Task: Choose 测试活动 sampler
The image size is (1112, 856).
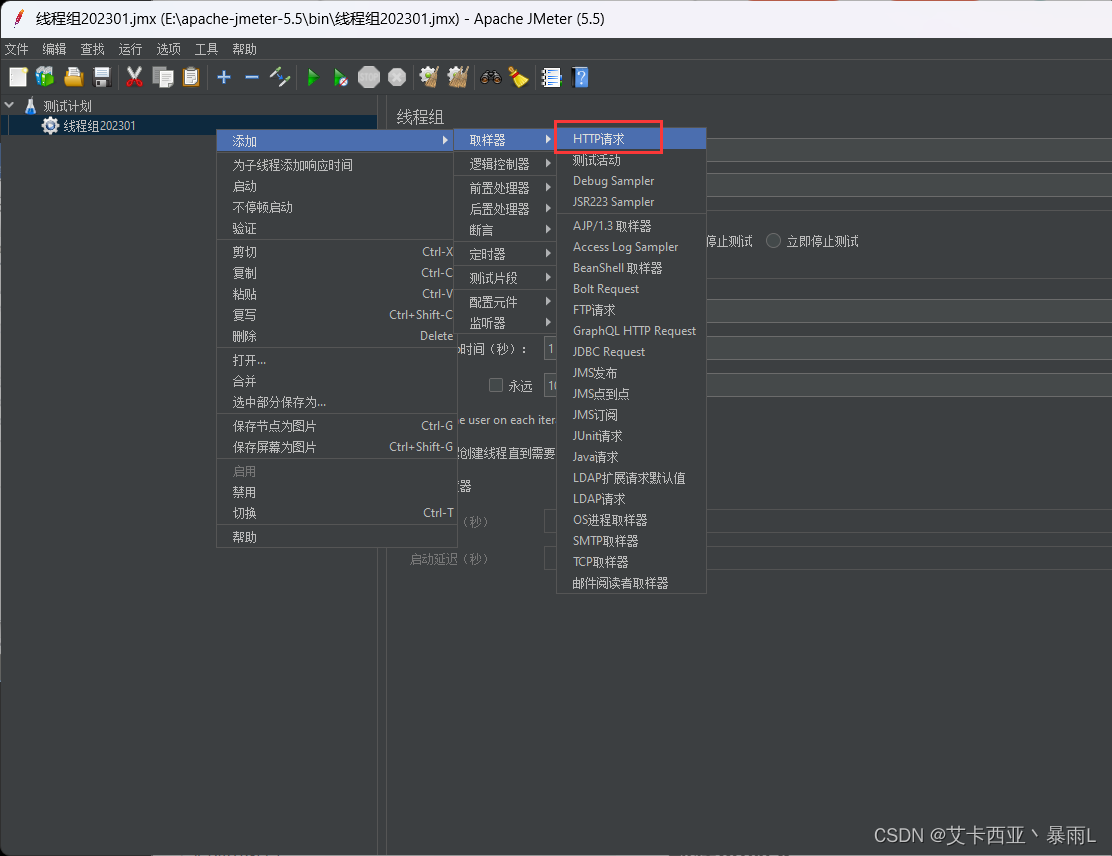Action: click(631, 160)
